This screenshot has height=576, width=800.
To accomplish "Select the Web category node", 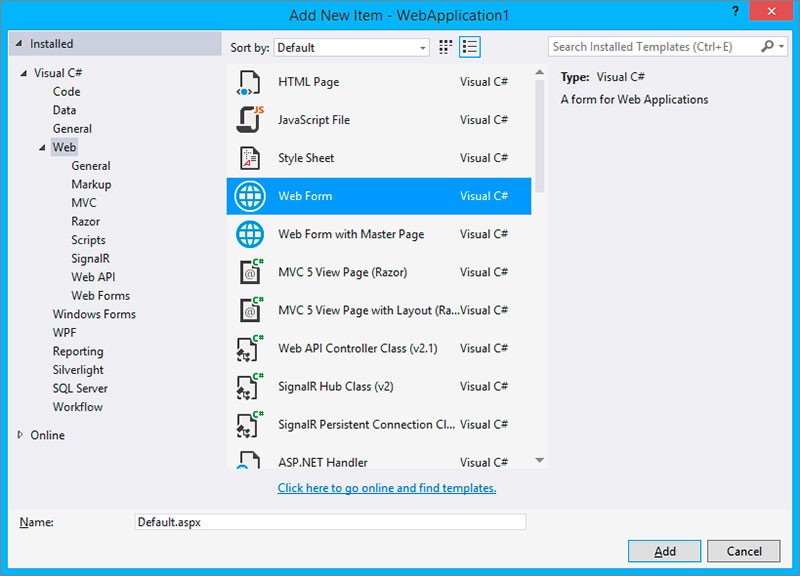I will coord(64,147).
